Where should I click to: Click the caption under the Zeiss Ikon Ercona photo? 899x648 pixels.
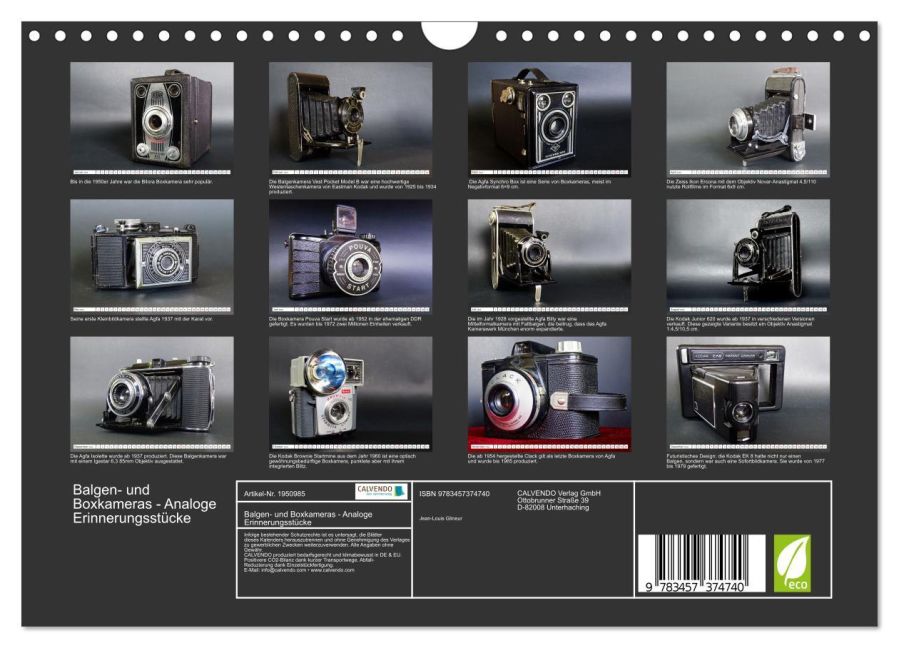tap(741, 184)
